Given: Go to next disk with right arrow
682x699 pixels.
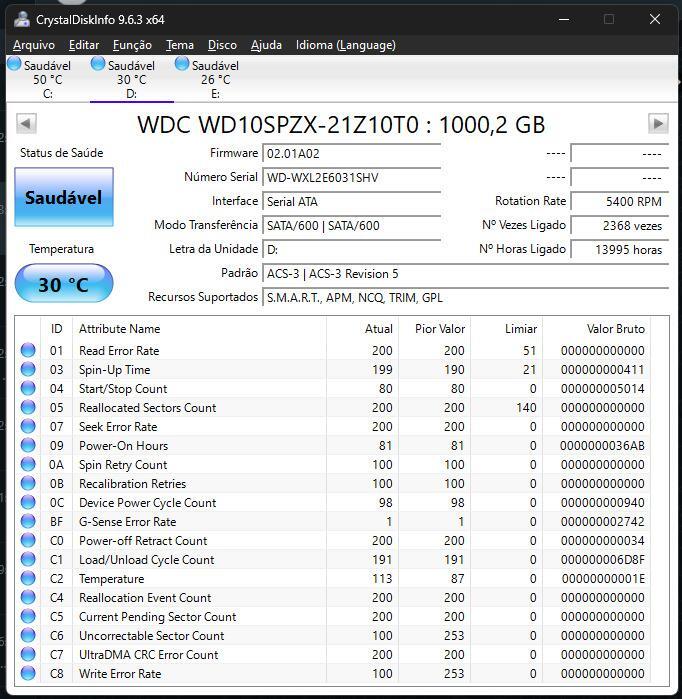Looking at the screenshot, I should click(x=658, y=123).
